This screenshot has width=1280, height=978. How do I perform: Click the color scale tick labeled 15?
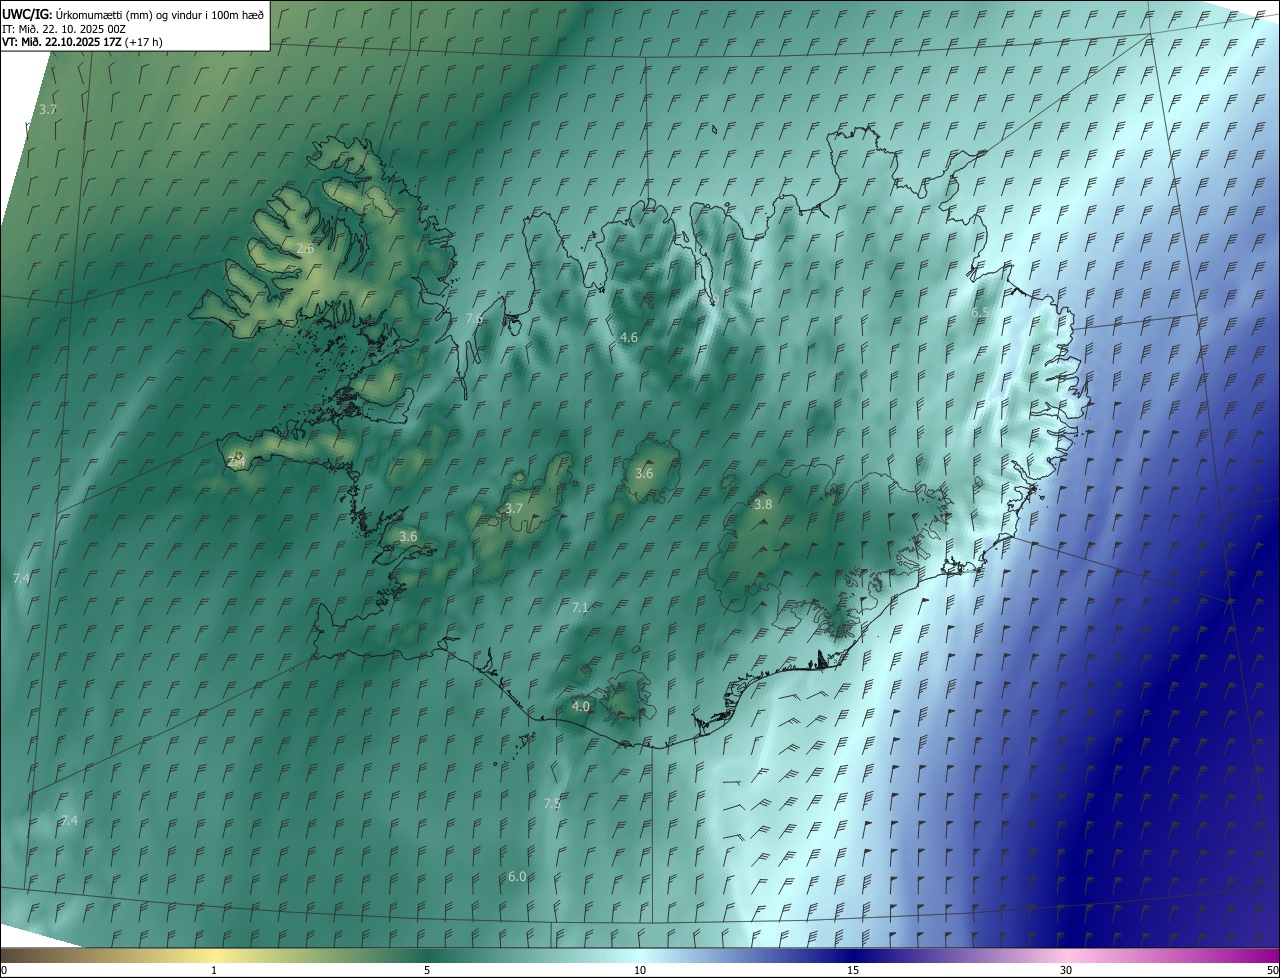pos(853,970)
